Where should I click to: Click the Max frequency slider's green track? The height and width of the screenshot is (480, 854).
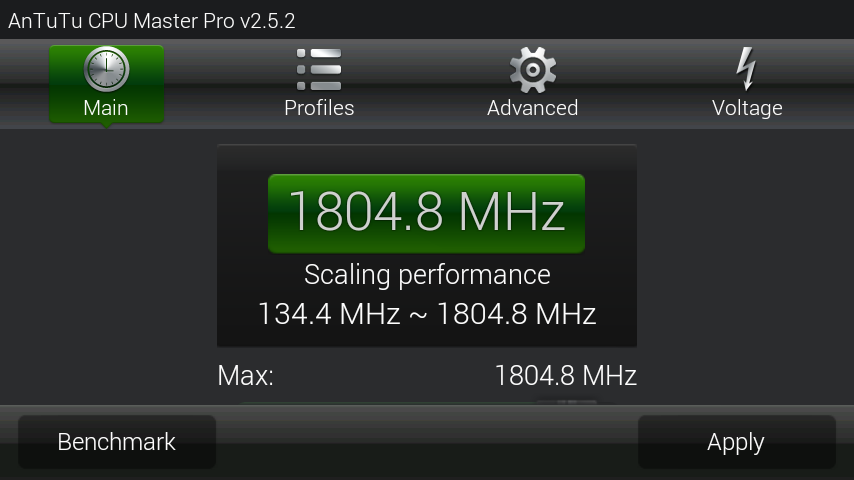coord(380,403)
